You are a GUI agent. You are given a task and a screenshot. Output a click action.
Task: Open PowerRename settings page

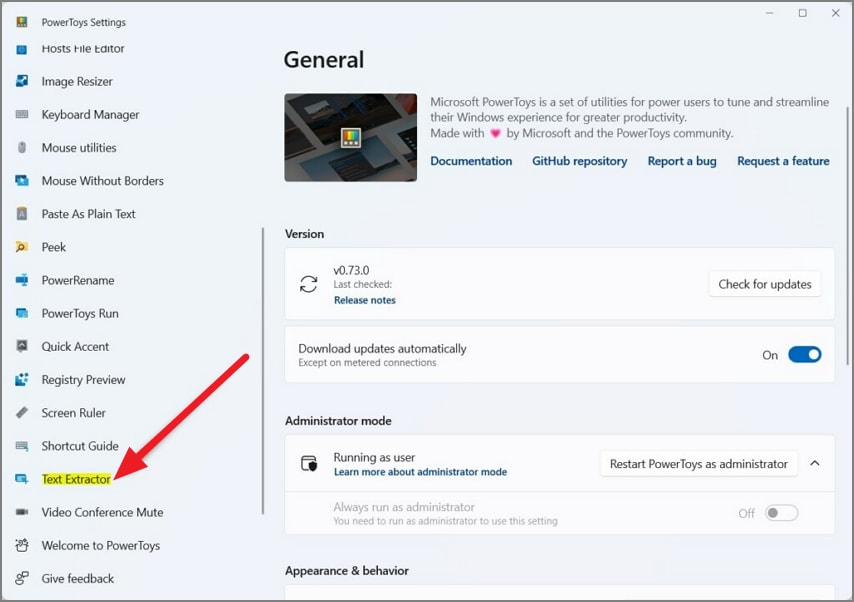pos(78,280)
